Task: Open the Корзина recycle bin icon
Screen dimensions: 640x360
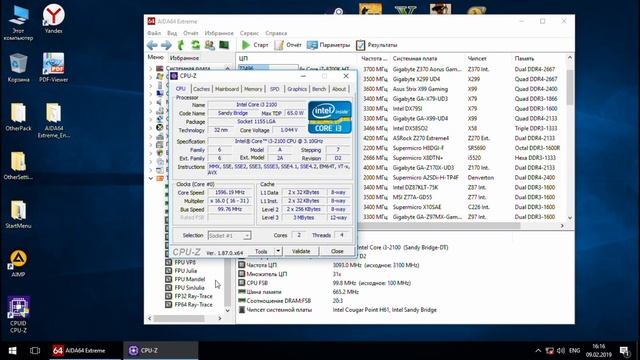Action: click(18, 68)
